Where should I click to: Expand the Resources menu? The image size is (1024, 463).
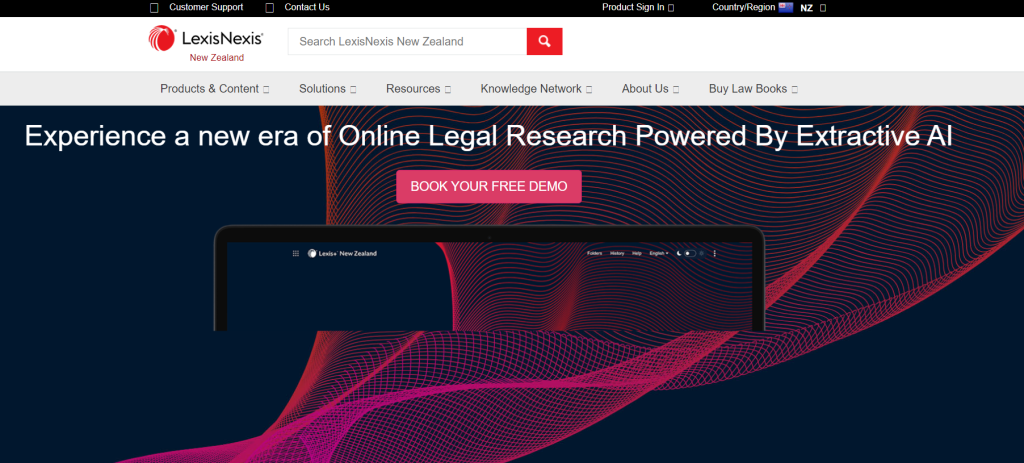(419, 89)
